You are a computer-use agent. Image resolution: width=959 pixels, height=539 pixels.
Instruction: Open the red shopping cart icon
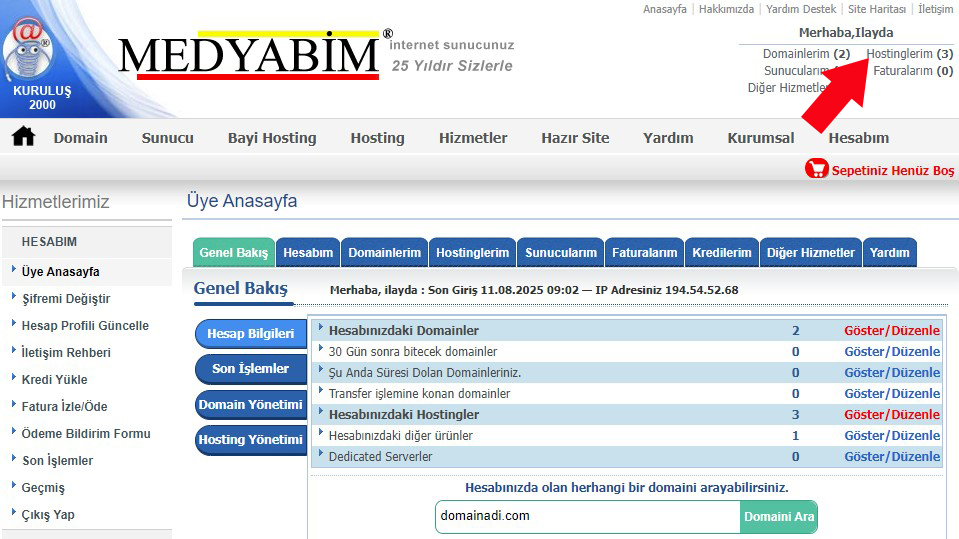tap(816, 168)
